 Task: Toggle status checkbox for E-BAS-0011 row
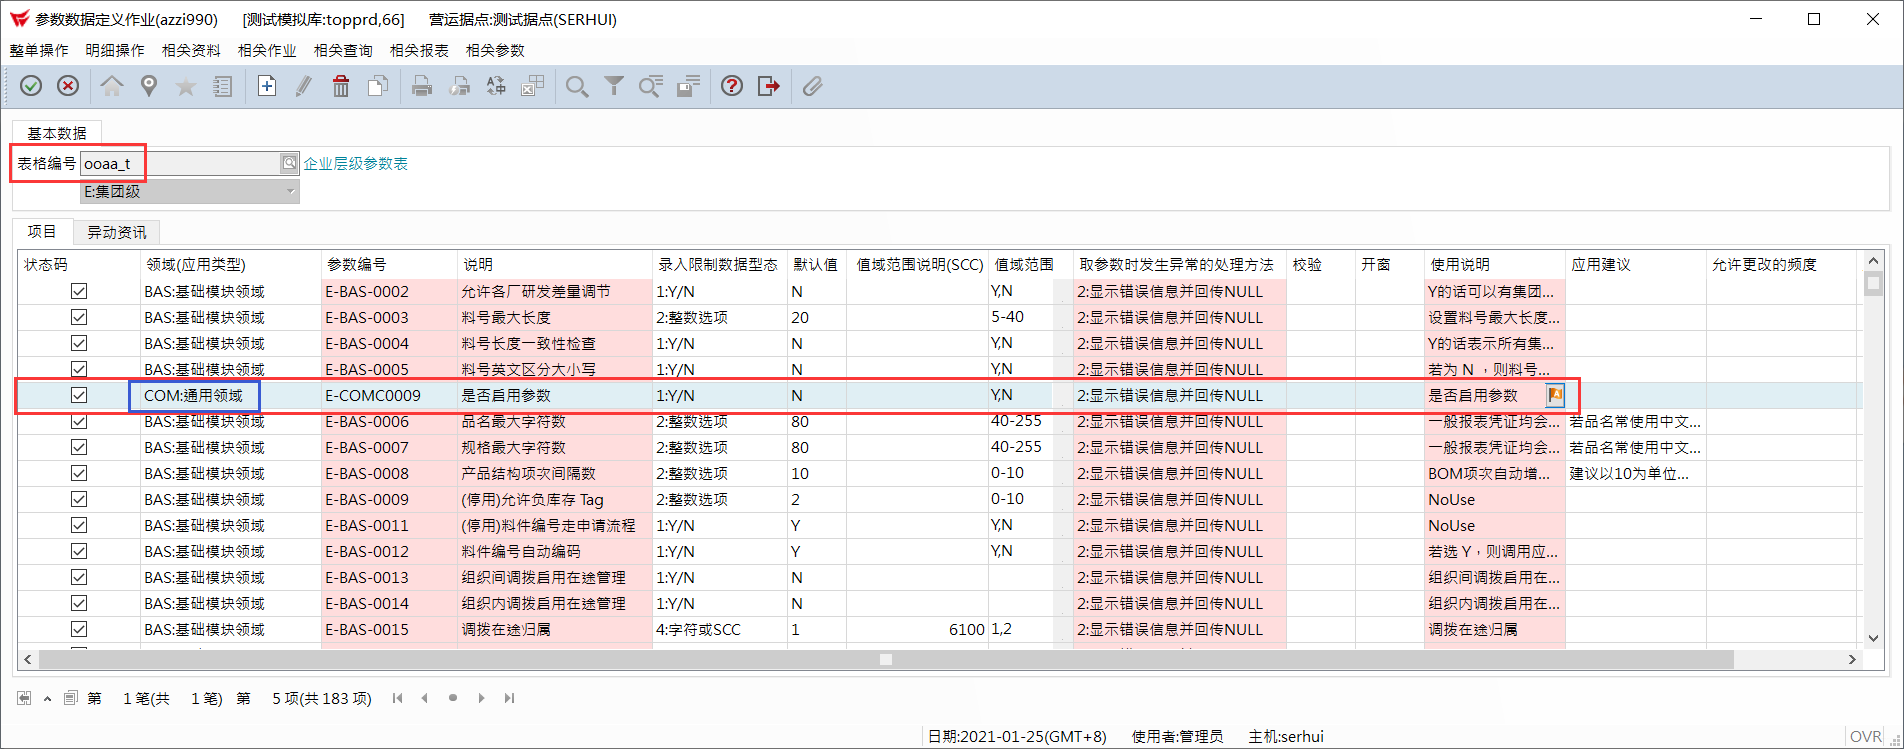(x=79, y=525)
